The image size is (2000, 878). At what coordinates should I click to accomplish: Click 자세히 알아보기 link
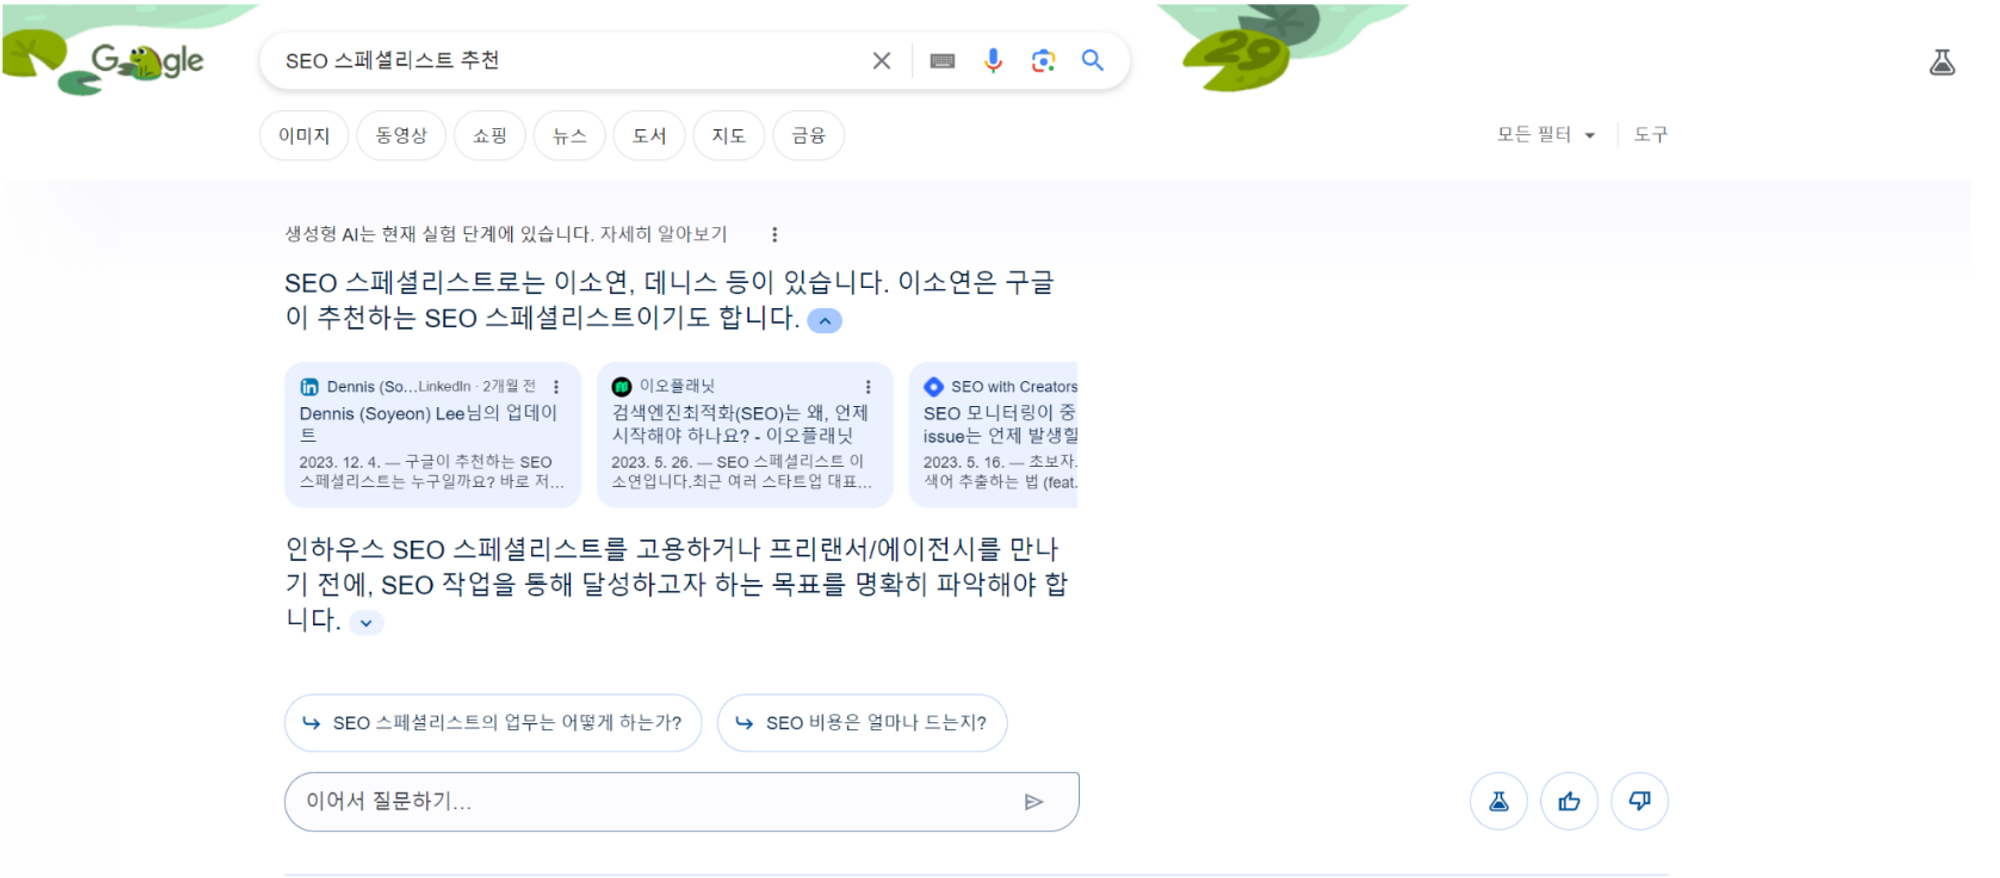663,234
